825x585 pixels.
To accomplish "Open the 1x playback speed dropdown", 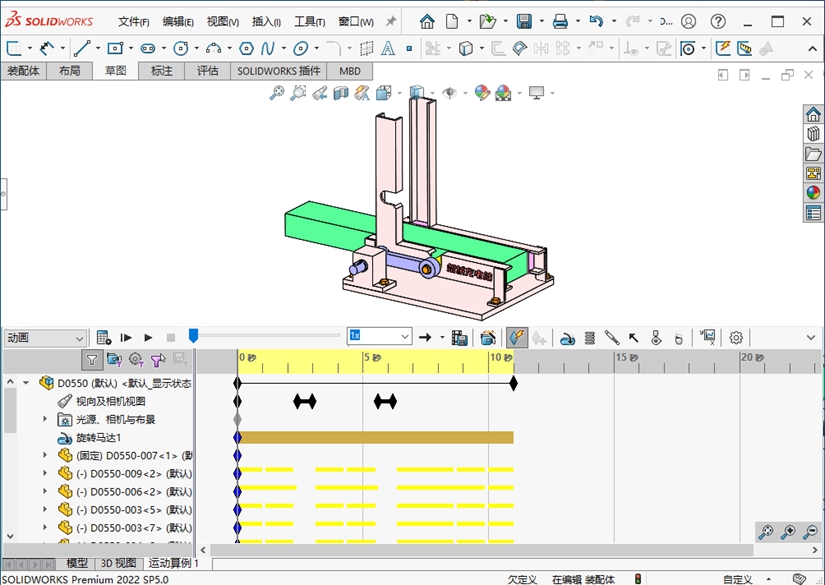I will click(404, 337).
